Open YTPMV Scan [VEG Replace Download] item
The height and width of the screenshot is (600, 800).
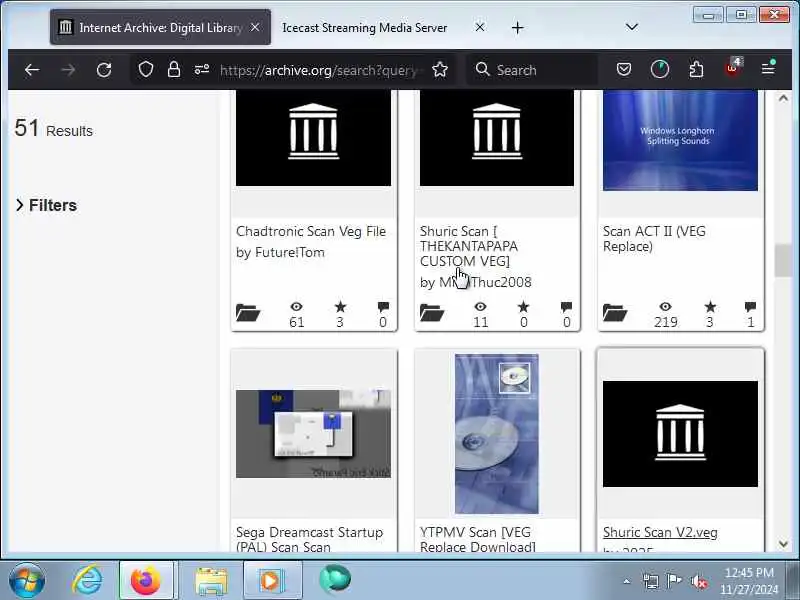[478, 539]
